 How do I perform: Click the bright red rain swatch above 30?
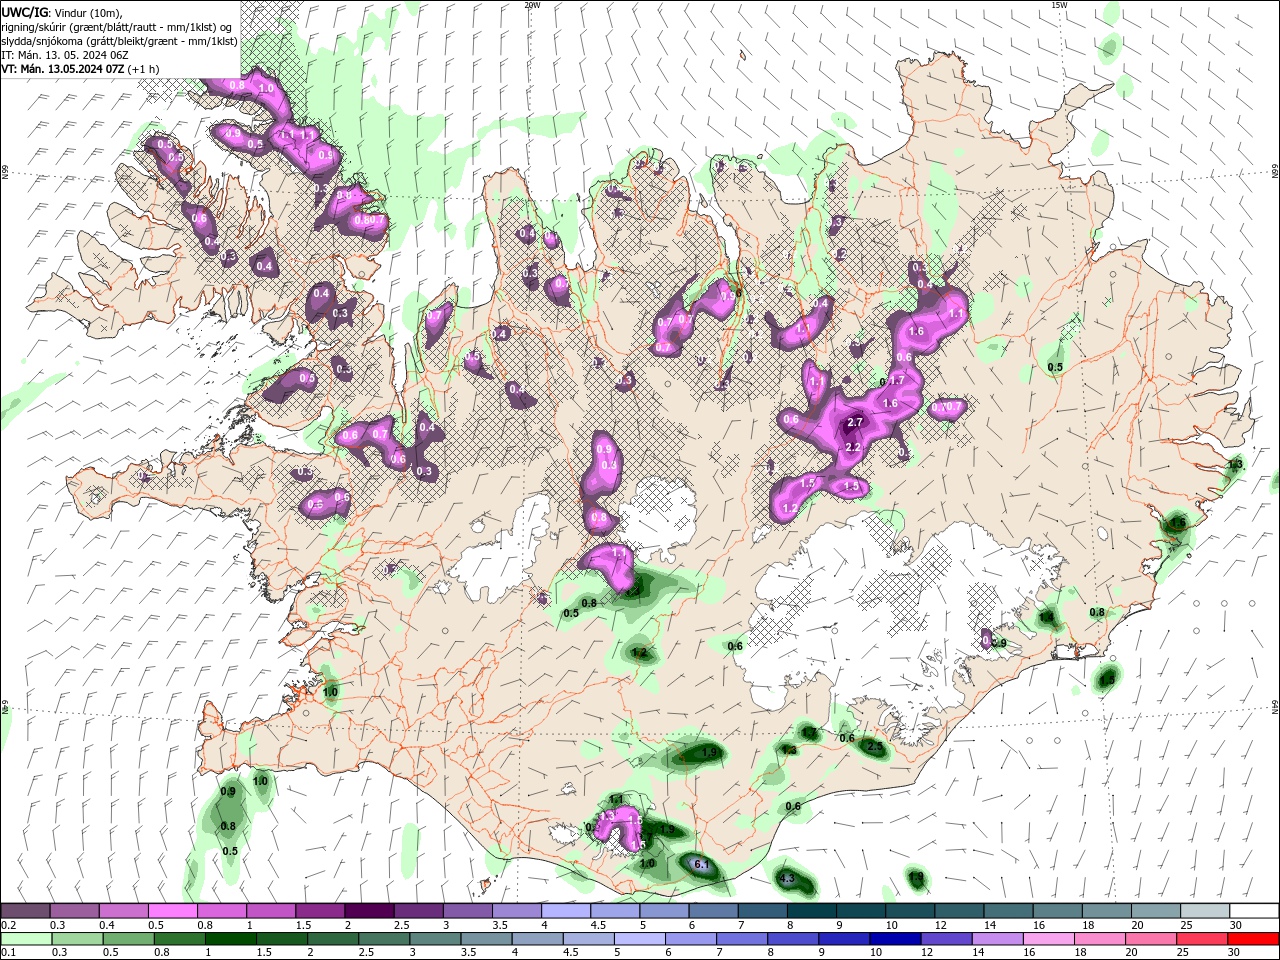(1253, 940)
